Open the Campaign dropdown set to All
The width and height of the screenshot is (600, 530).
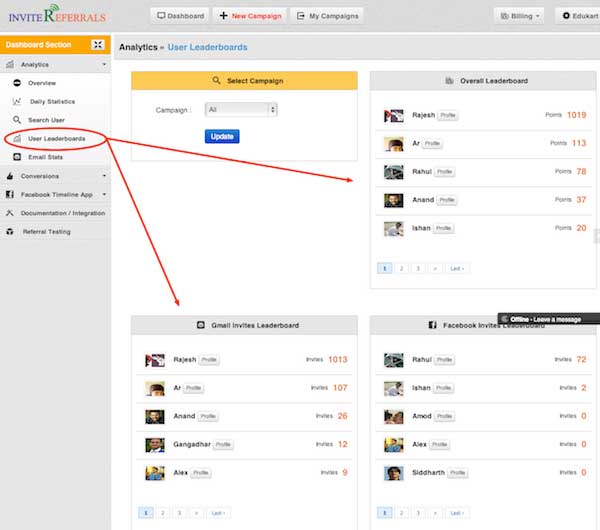click(241, 109)
